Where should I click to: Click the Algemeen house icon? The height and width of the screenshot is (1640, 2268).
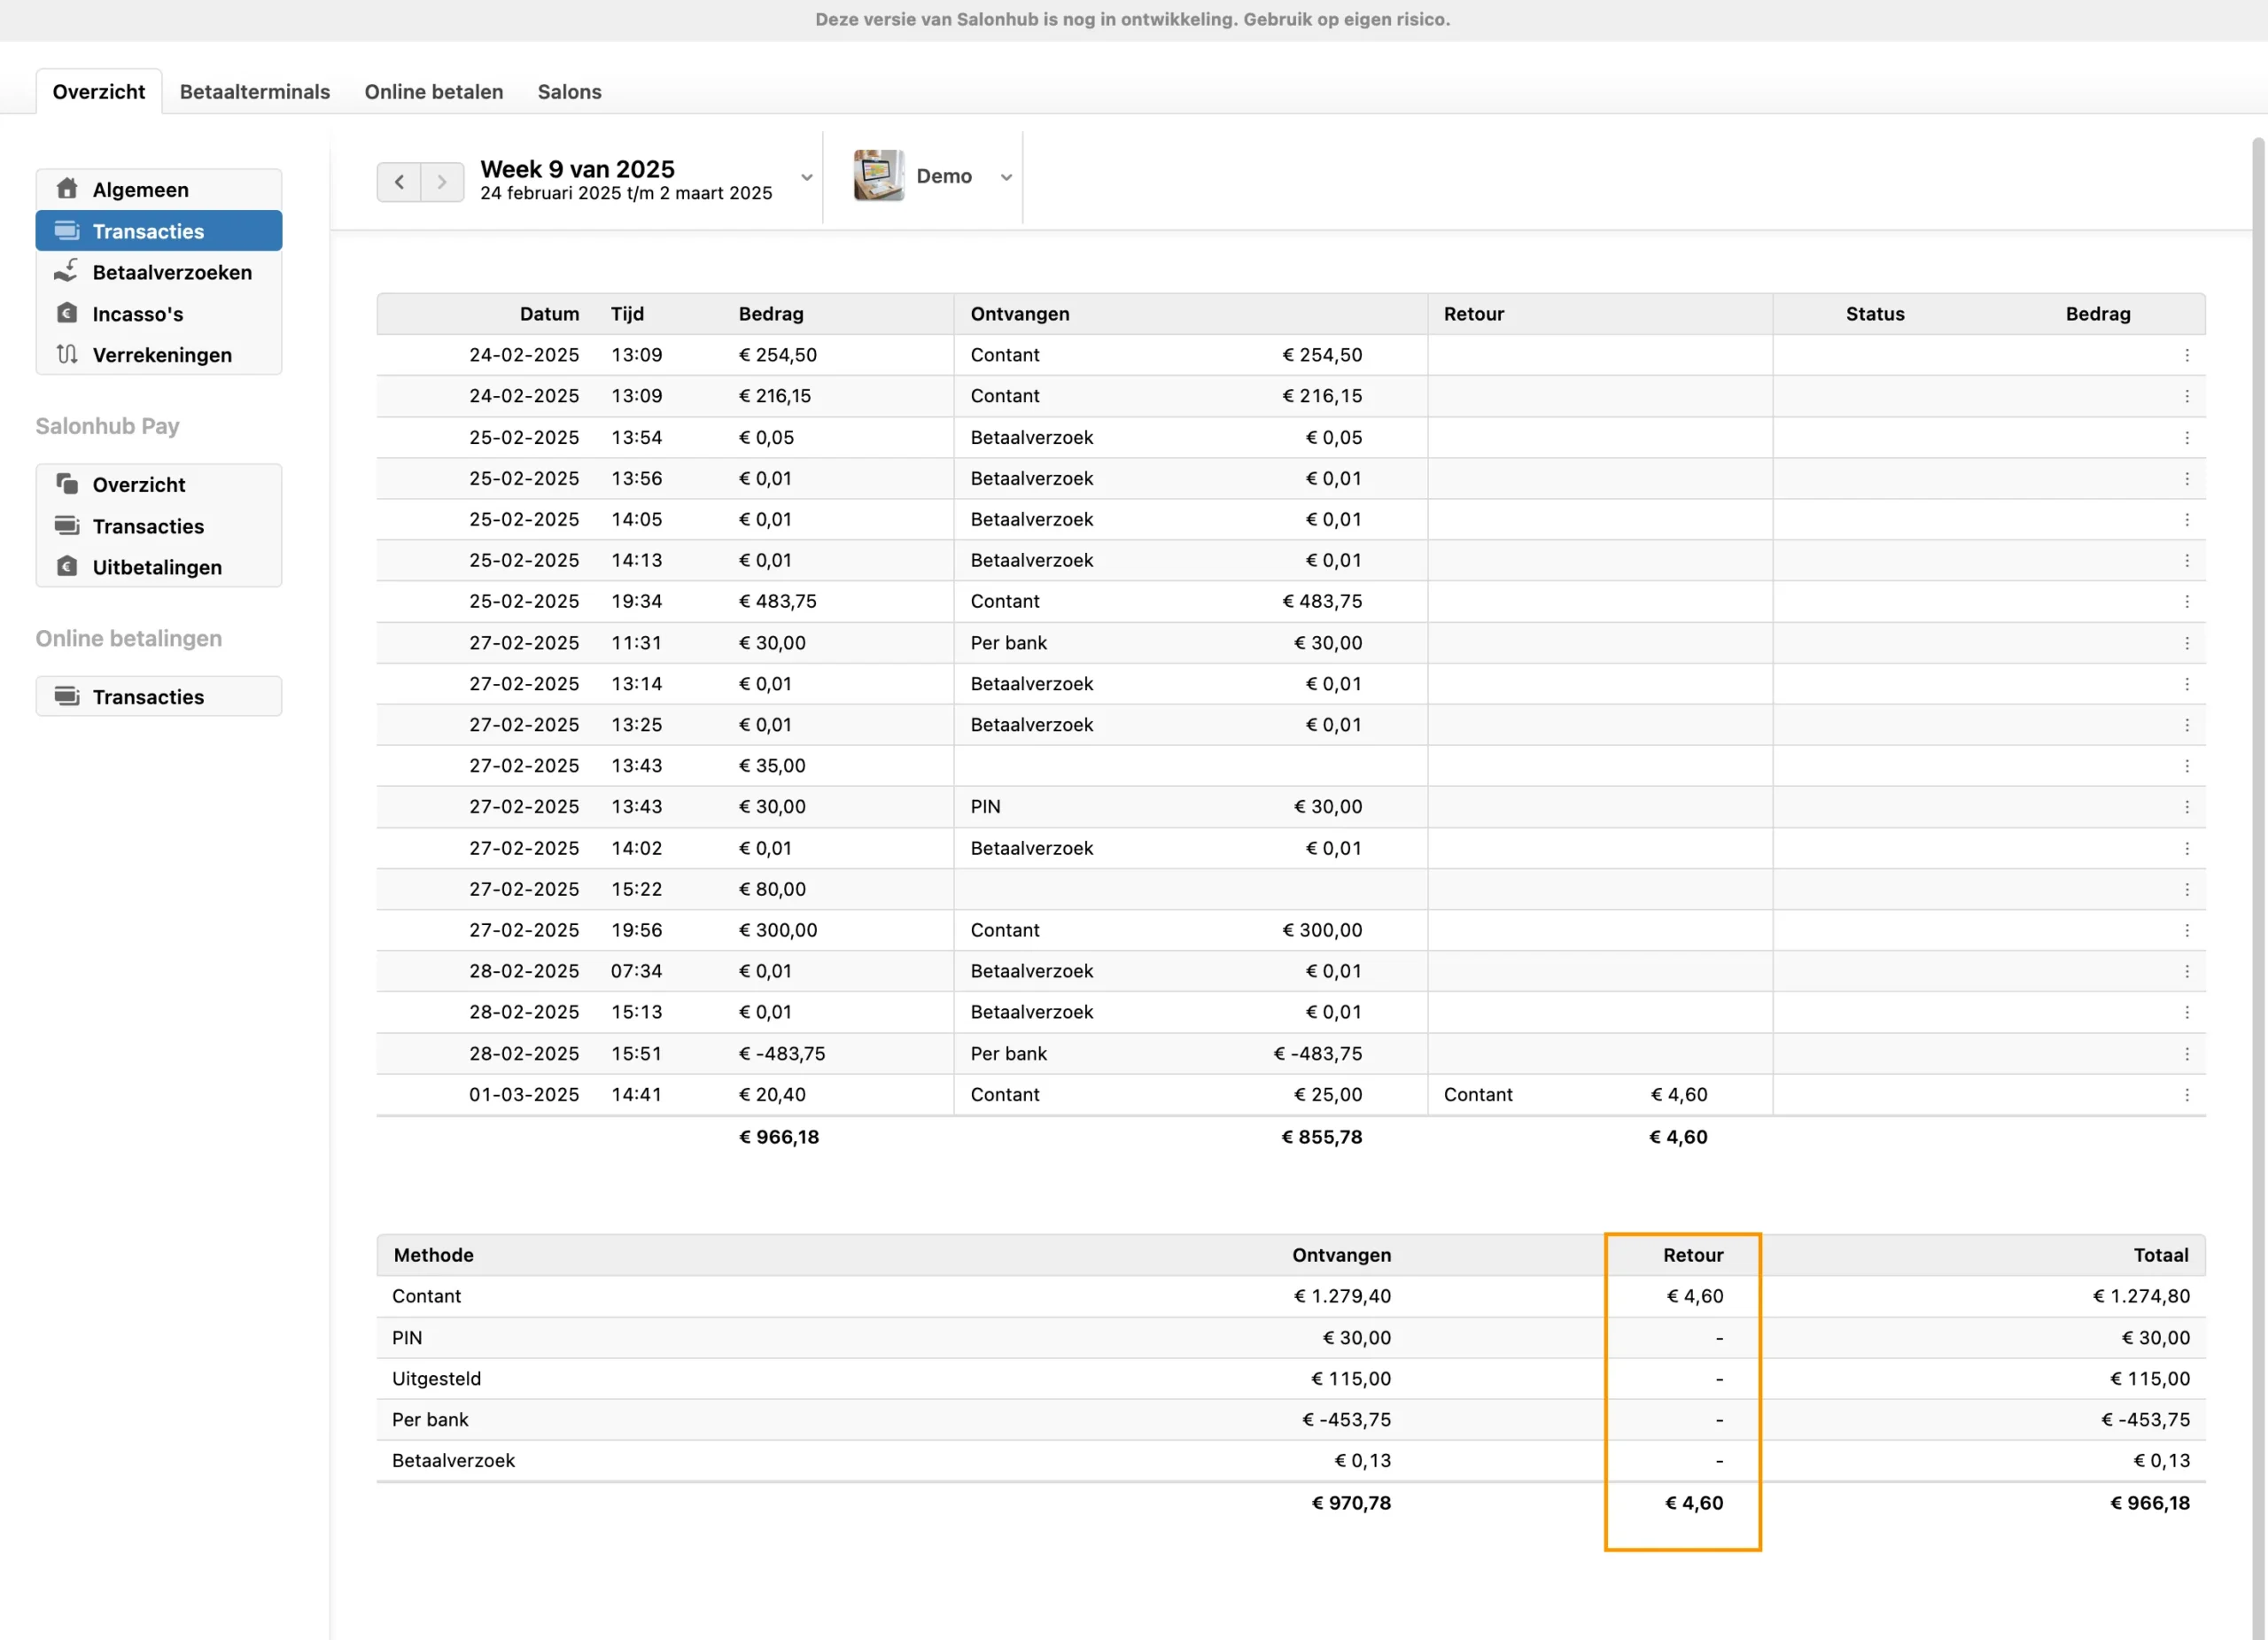(x=67, y=189)
